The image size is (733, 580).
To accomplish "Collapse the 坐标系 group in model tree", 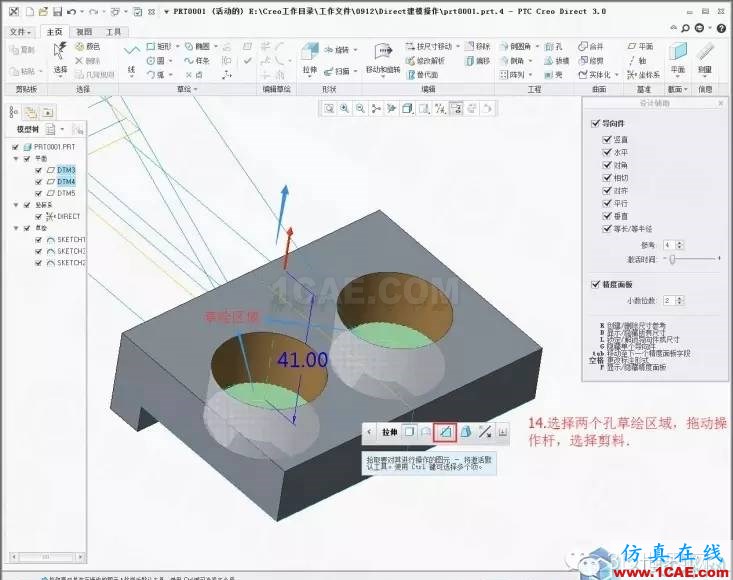I will point(16,205).
